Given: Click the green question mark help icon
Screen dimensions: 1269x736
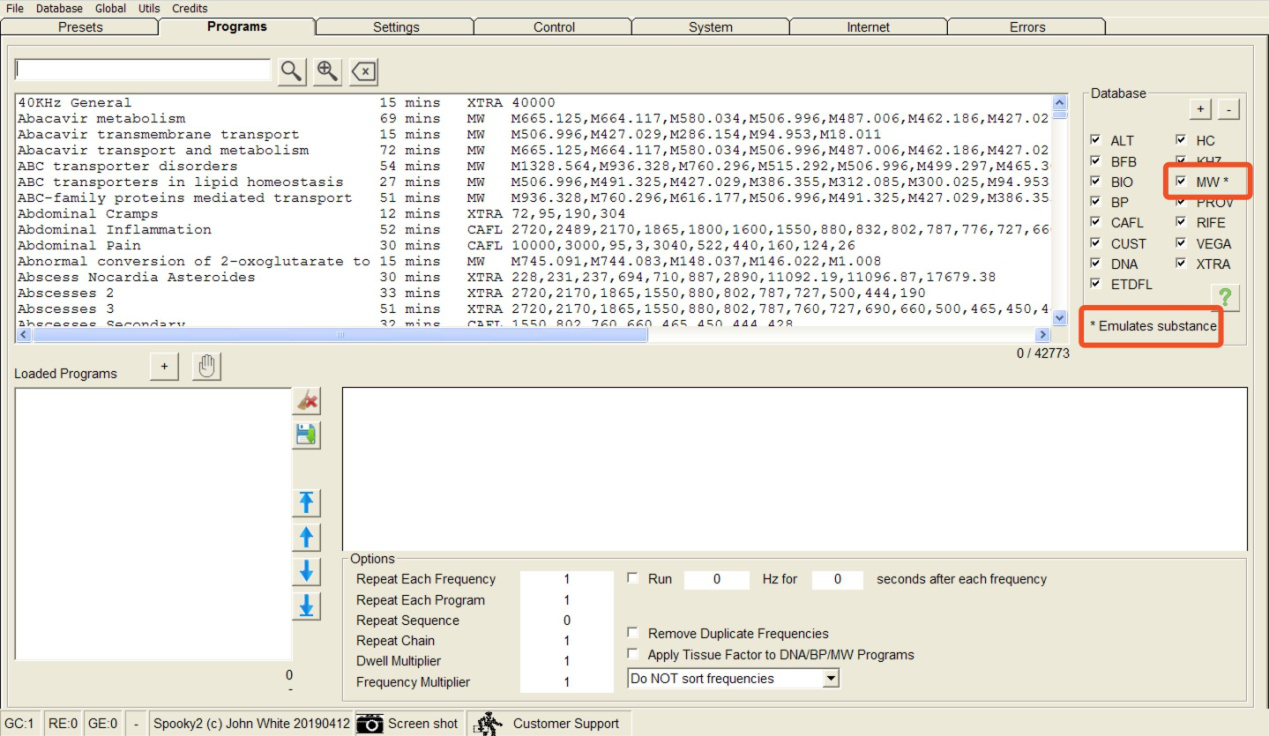Looking at the screenshot, I should [x=1225, y=297].
